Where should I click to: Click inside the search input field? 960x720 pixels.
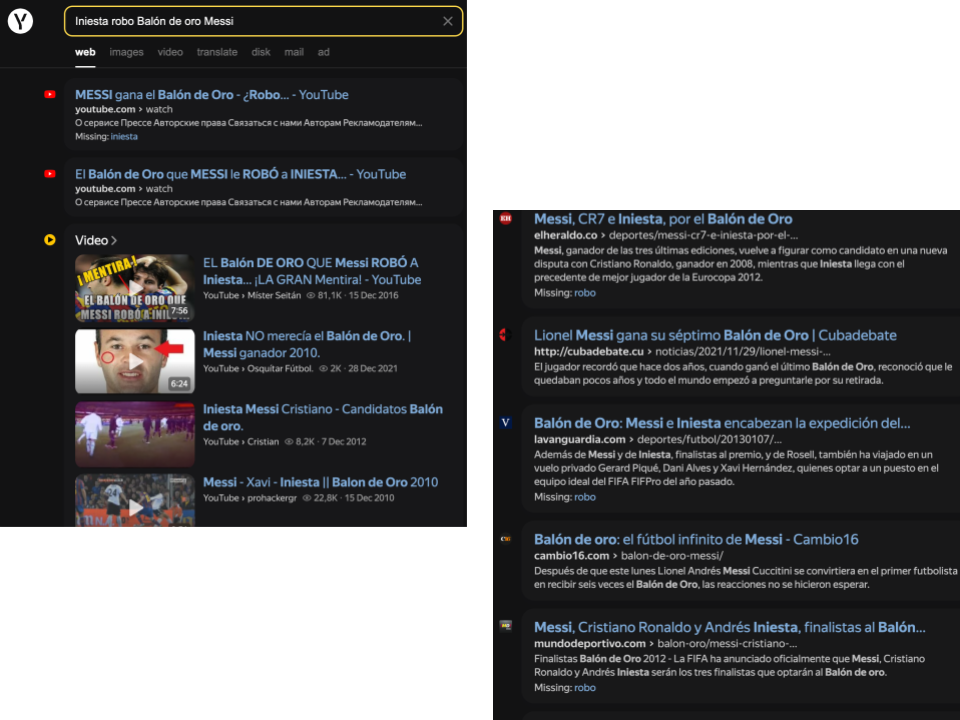250,21
